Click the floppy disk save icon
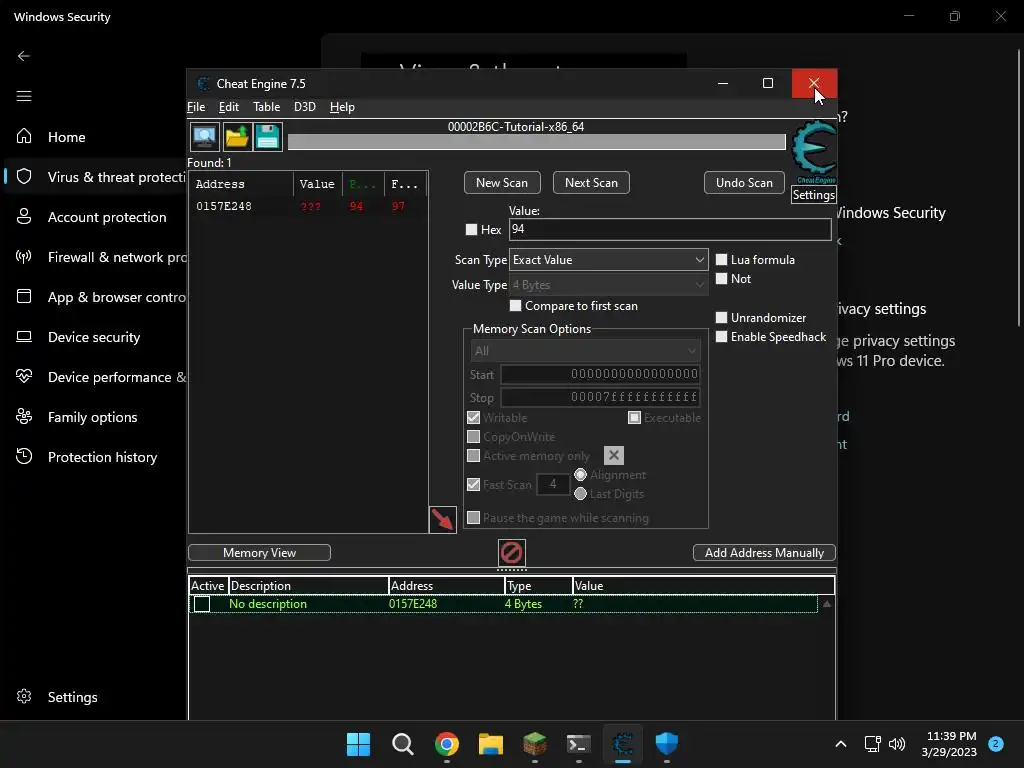This screenshot has height=768, width=1024. point(268,137)
